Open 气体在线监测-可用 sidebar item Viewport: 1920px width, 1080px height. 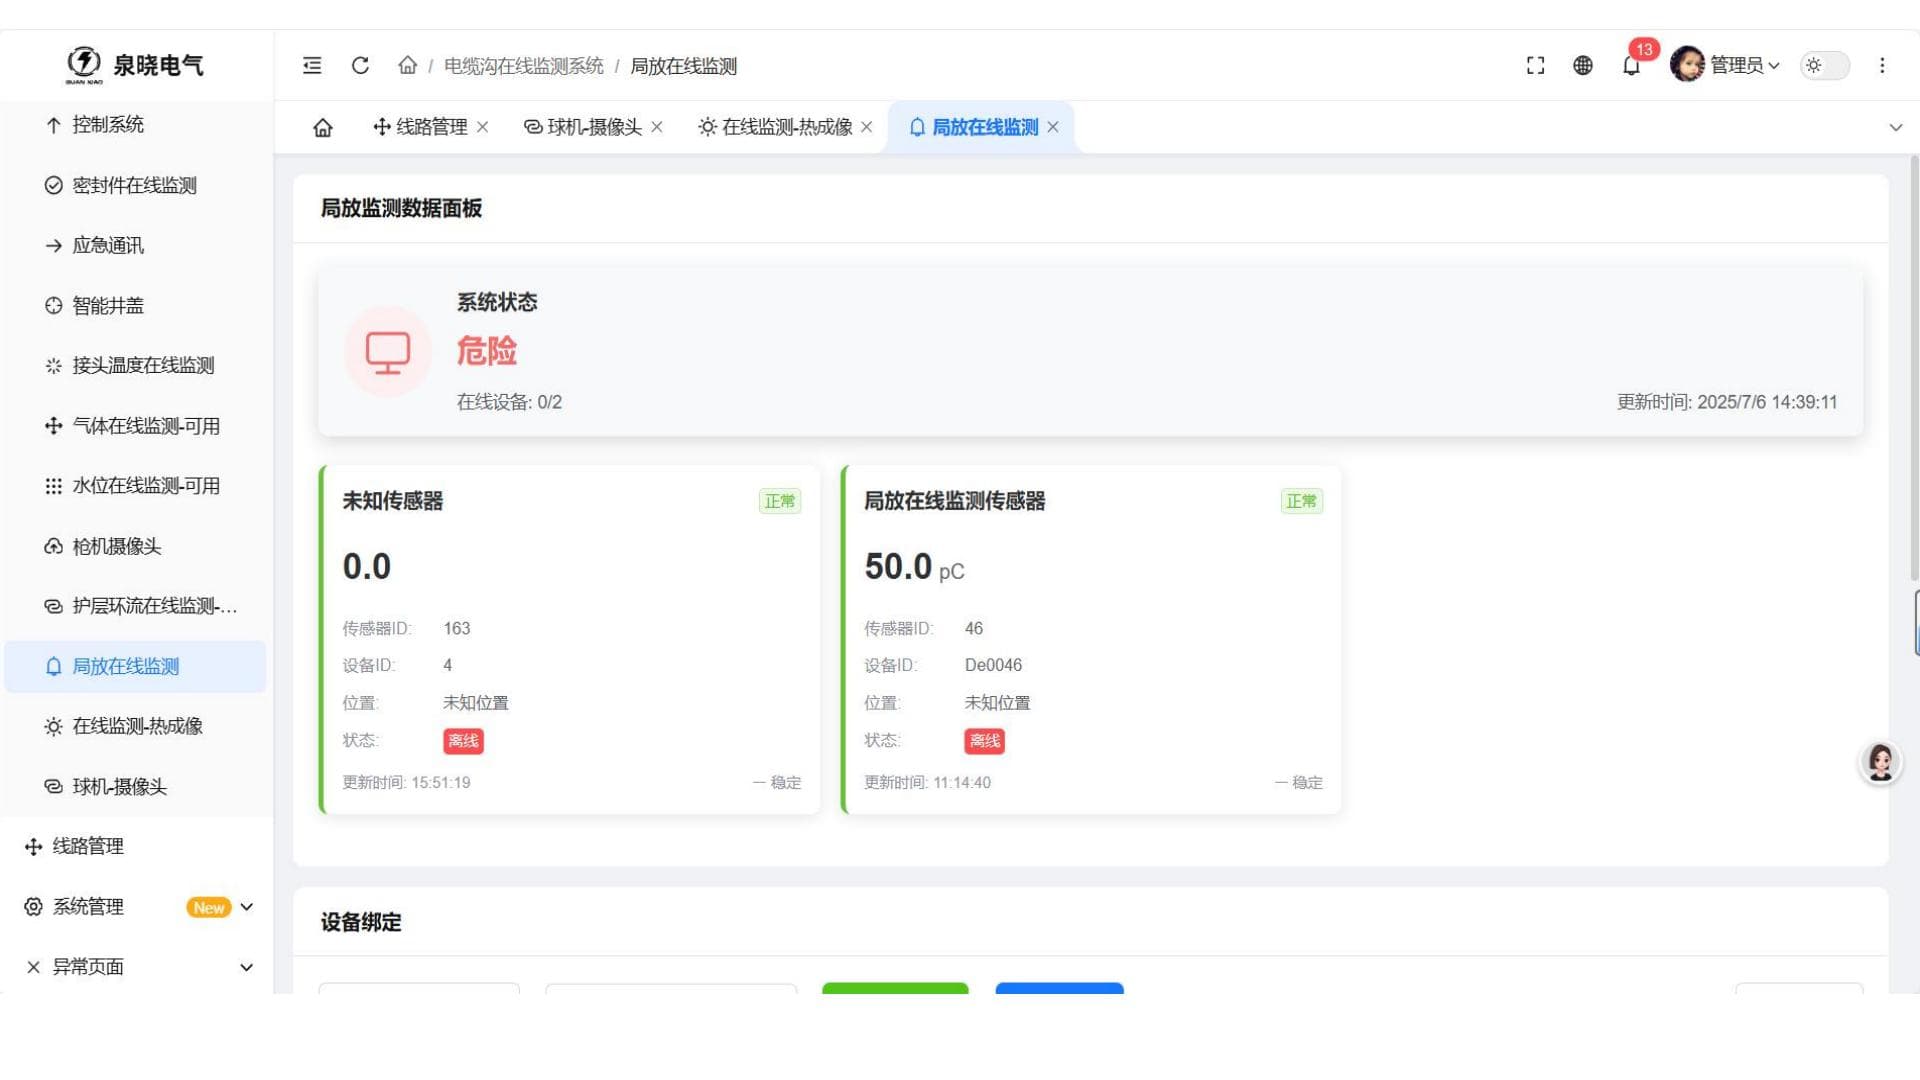click(136, 426)
